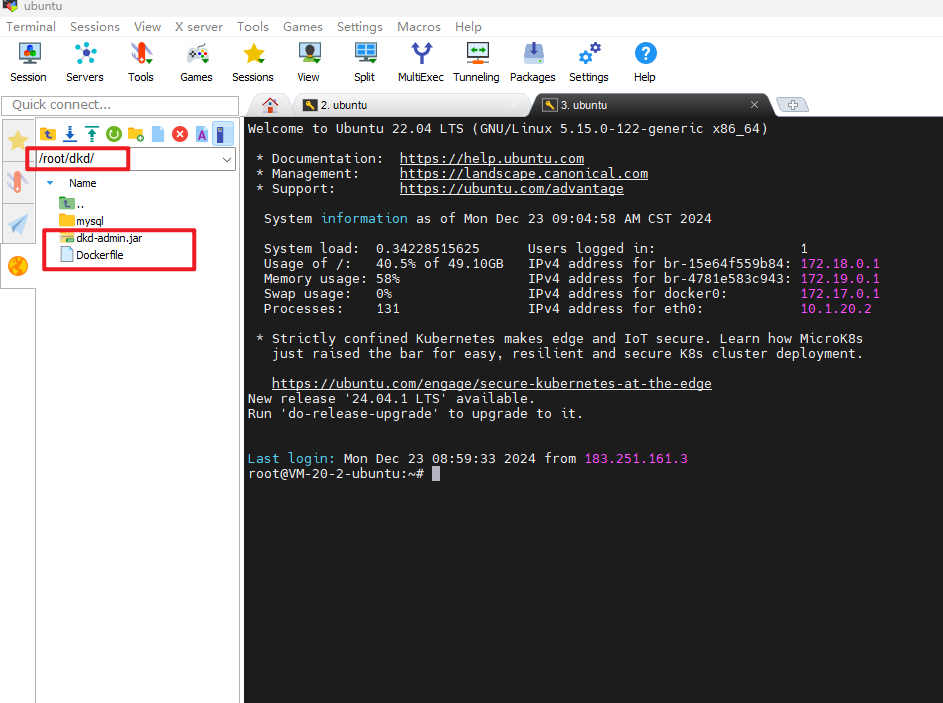Refresh the SFTP folder listing
943x703 pixels.
coord(114,134)
